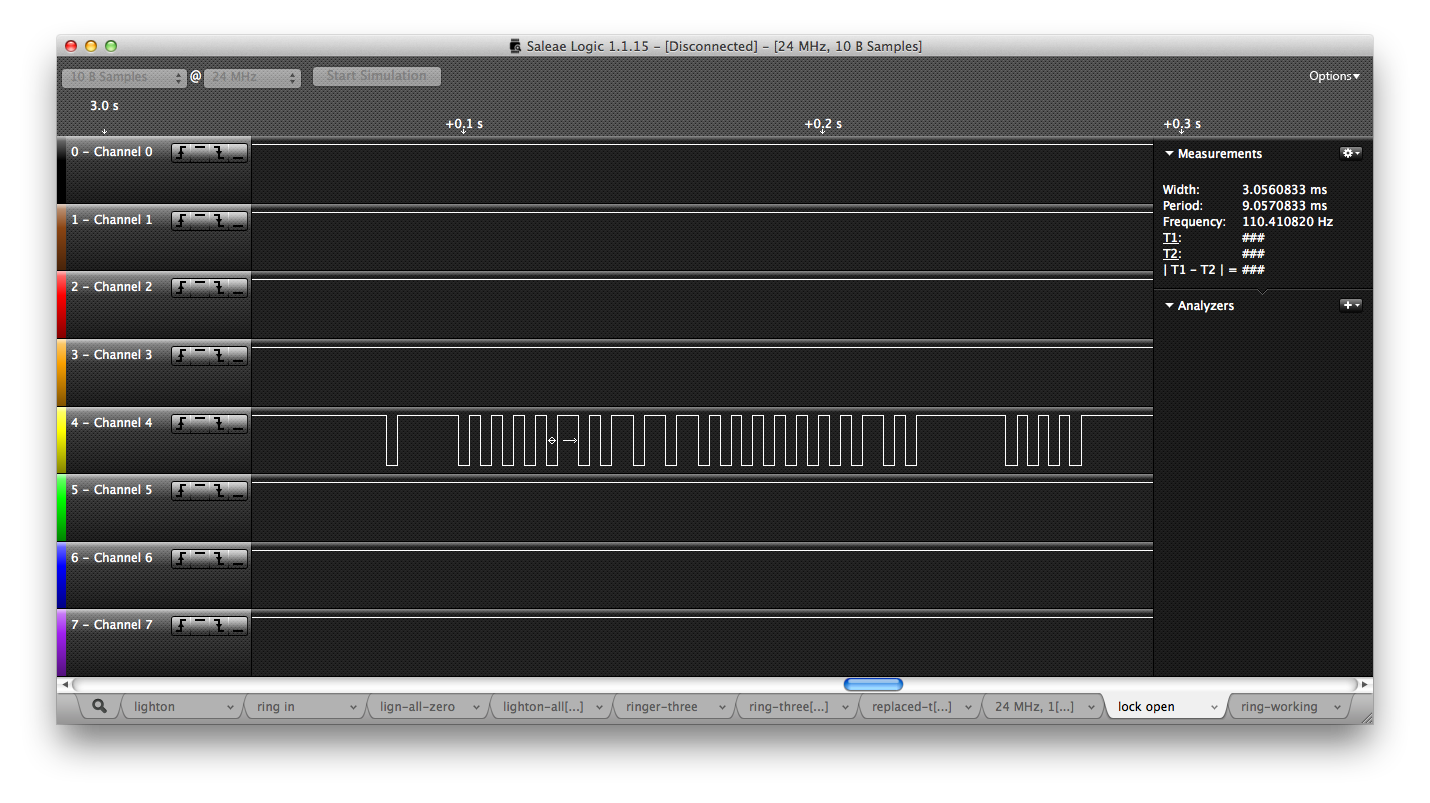The height and width of the screenshot is (803, 1430).
Task: Set falling edge trigger on Channel 3
Action: (219, 356)
